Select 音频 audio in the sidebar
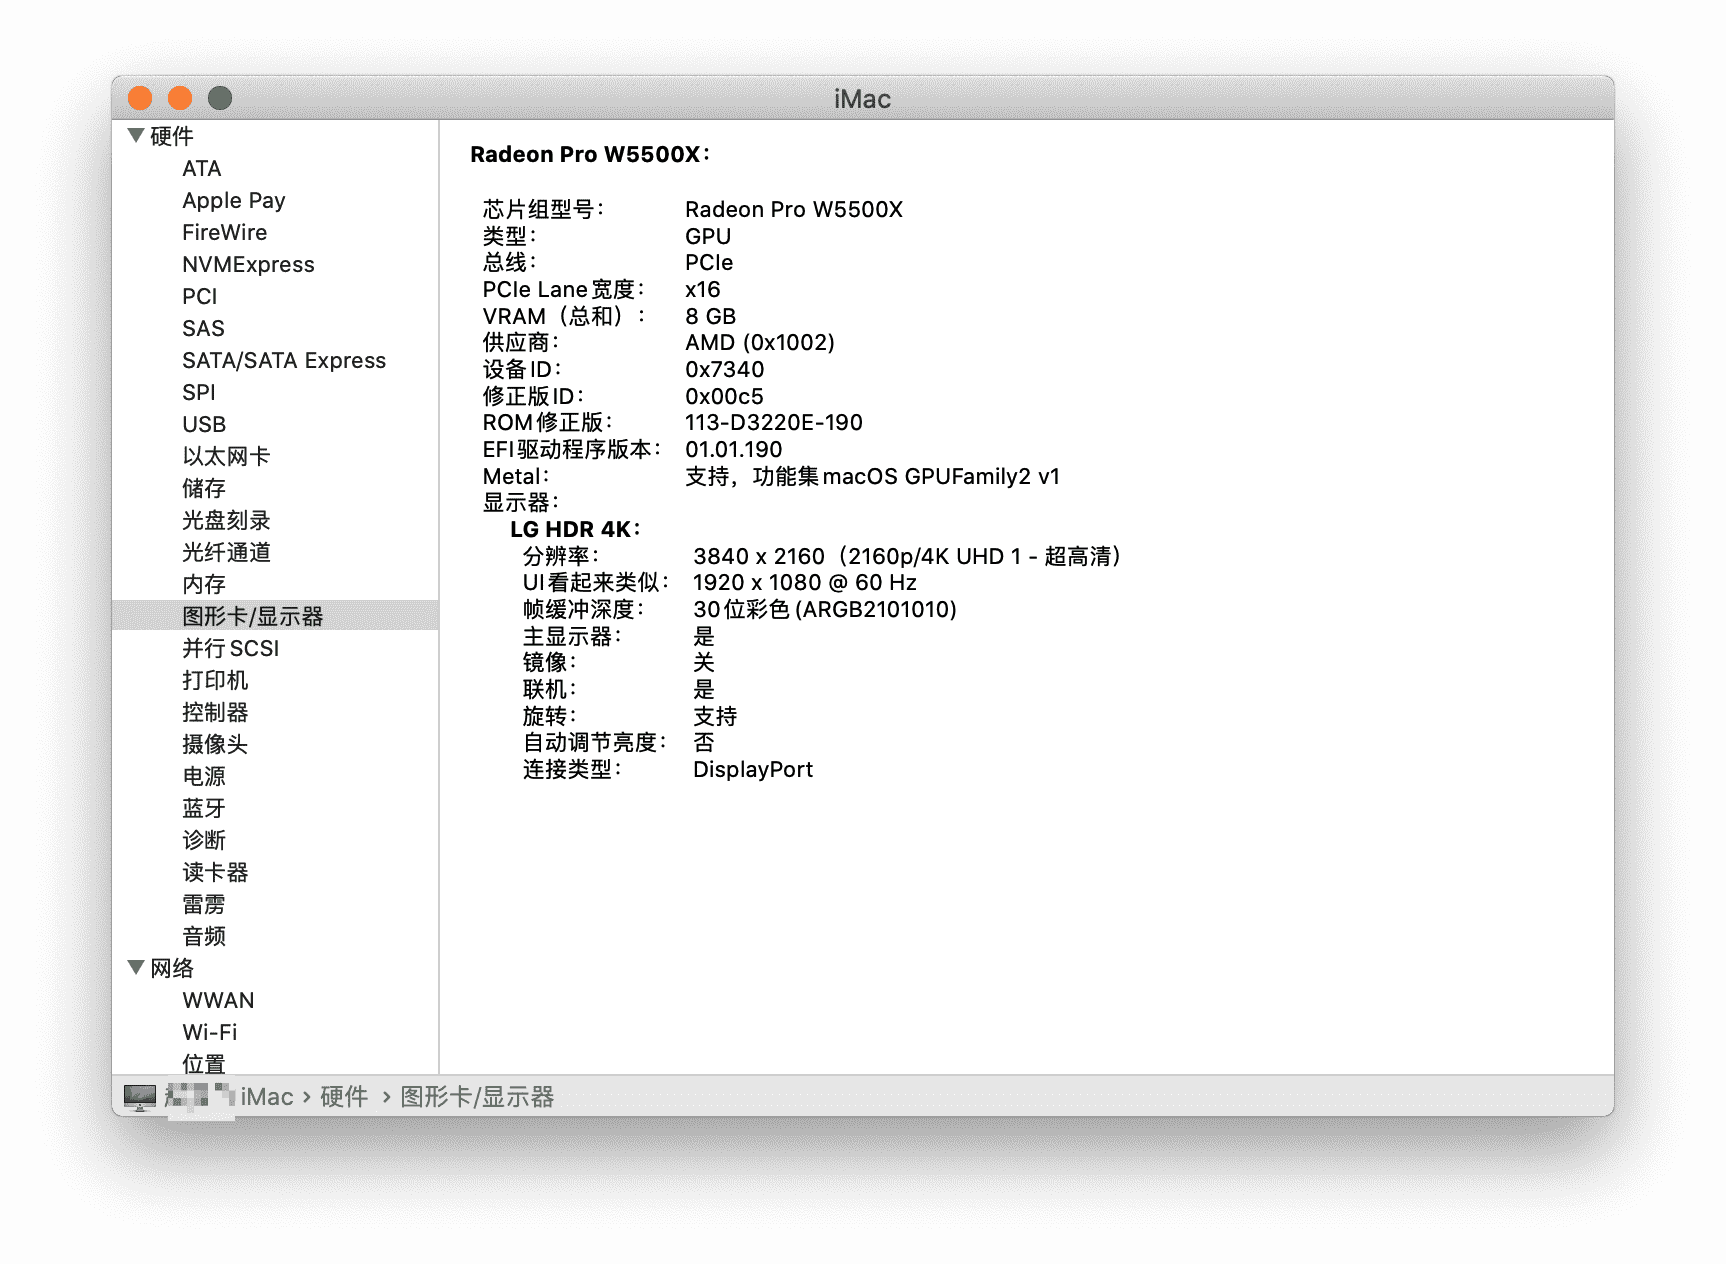This screenshot has height=1264, width=1726. (x=204, y=937)
